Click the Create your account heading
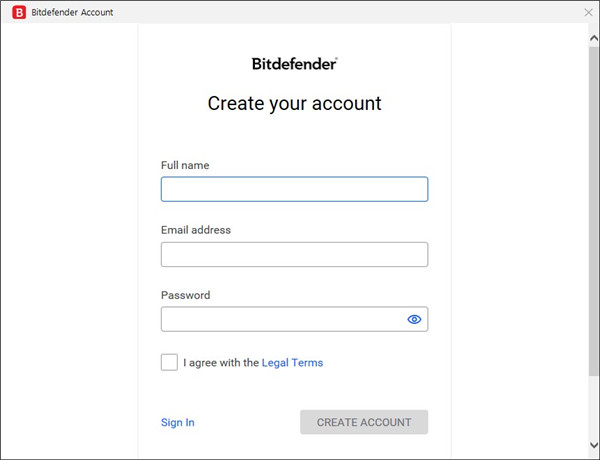 point(294,103)
